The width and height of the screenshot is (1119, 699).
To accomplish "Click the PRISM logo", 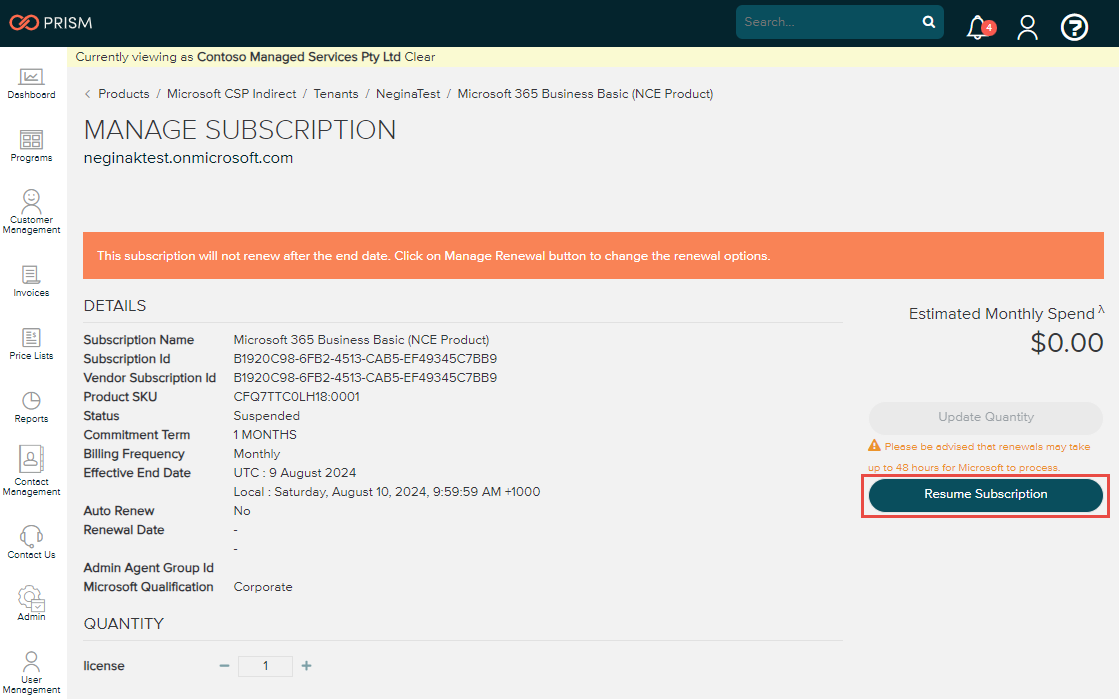I will click(x=51, y=23).
